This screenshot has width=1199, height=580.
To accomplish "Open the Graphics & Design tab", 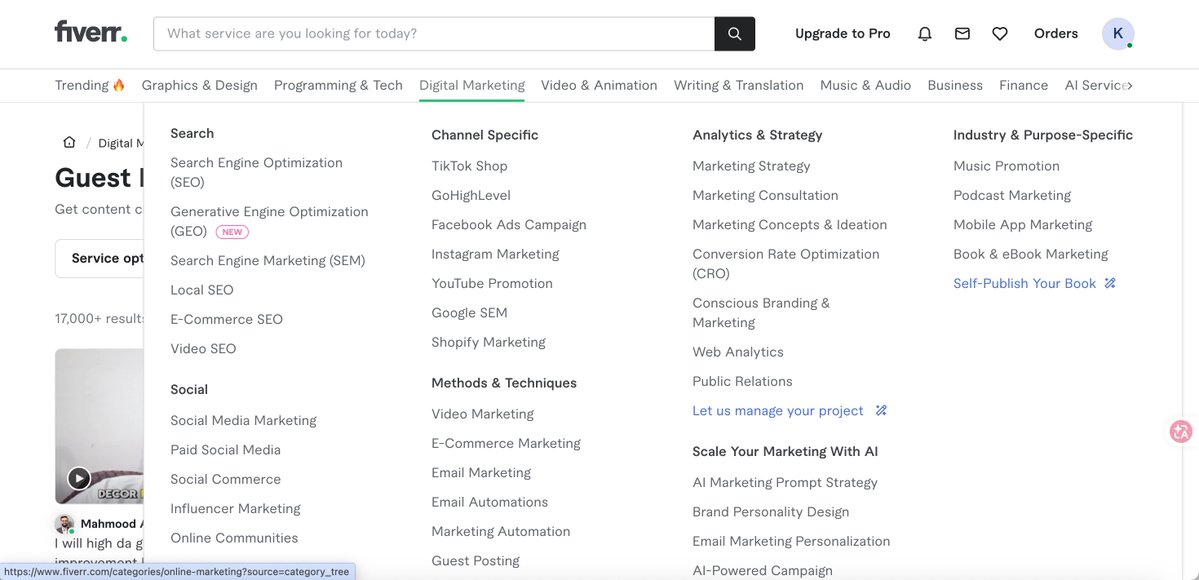I will (200, 85).
